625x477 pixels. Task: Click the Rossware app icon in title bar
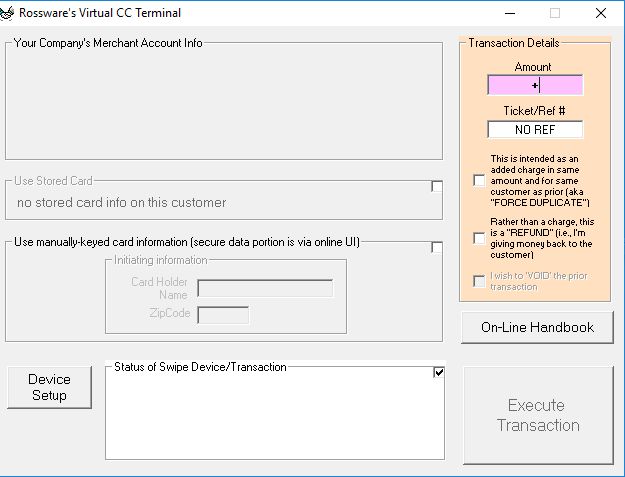7,13
